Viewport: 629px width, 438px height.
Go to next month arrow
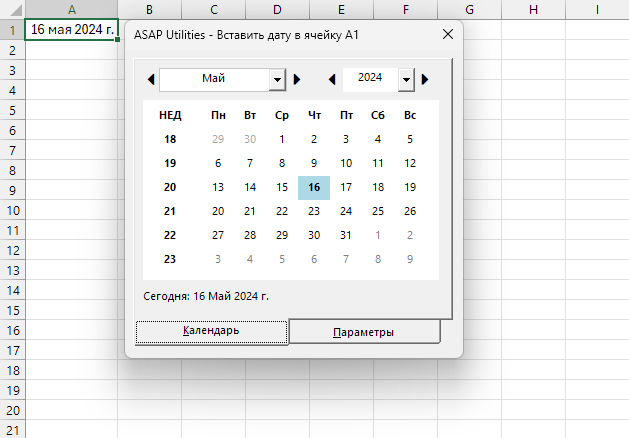tap(297, 79)
